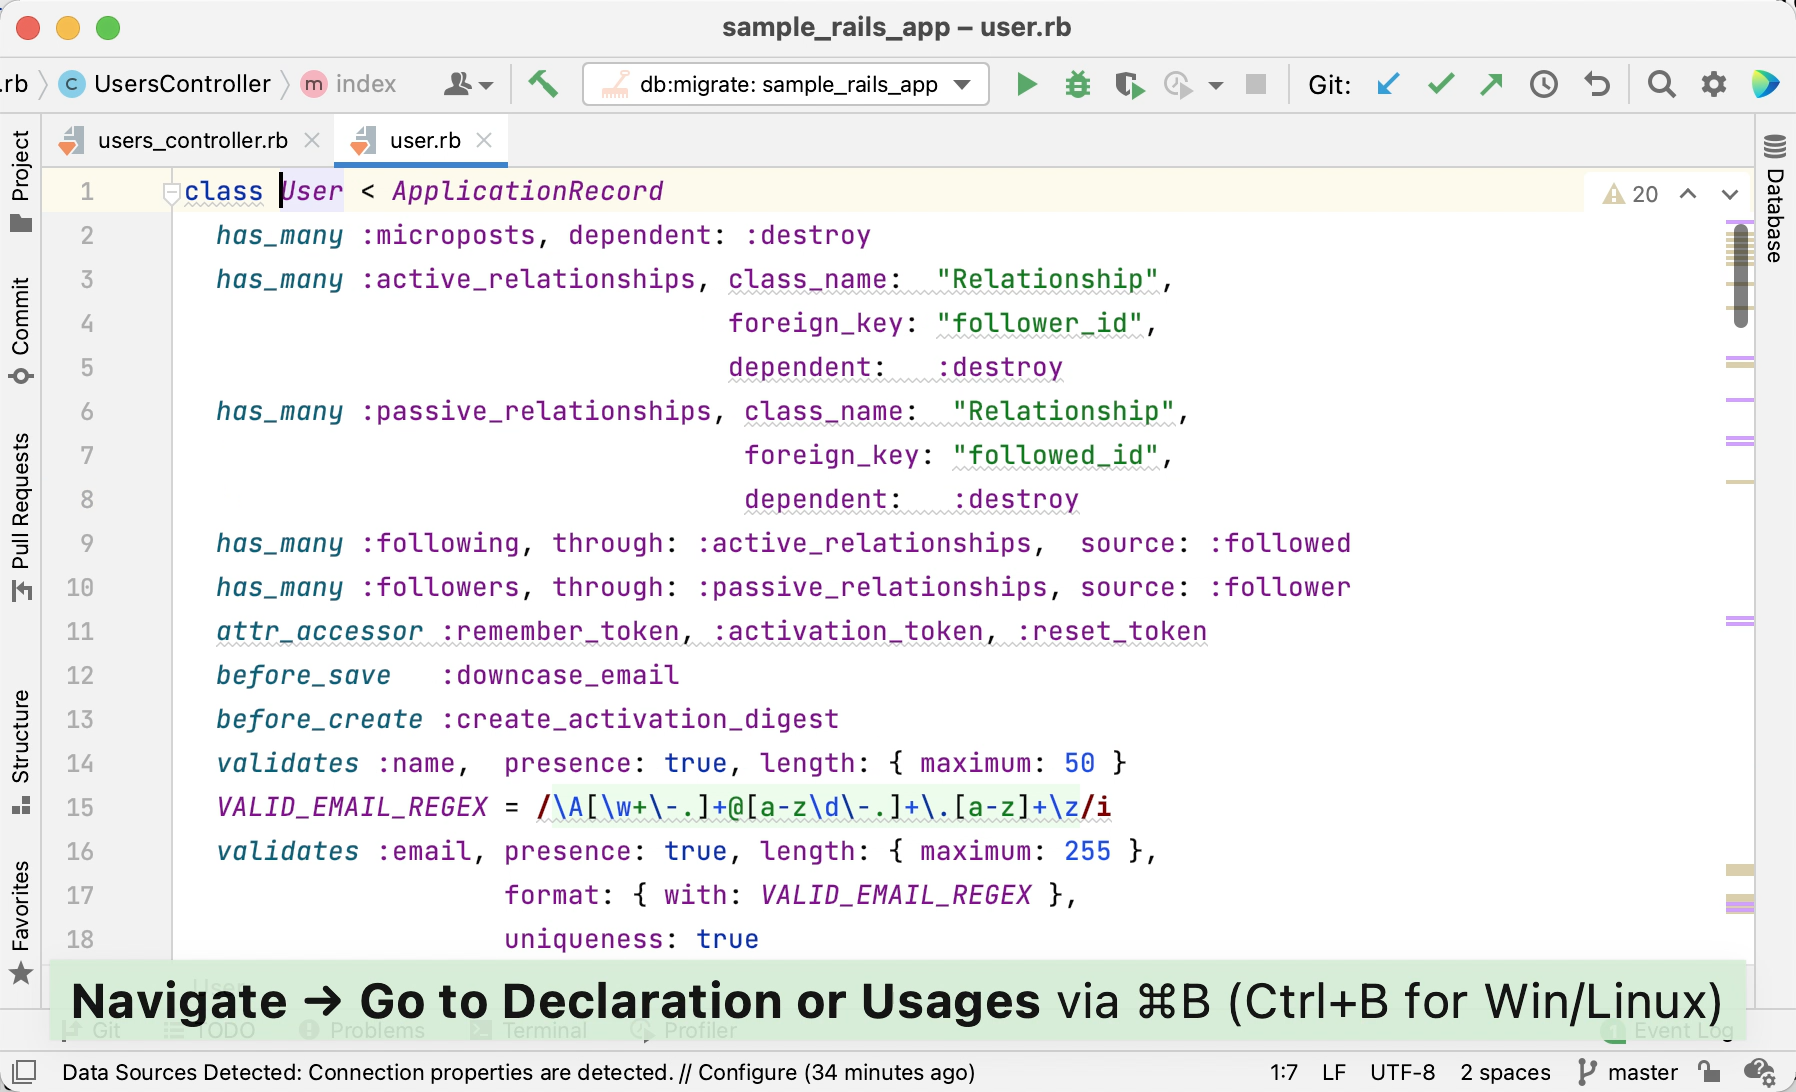The height and width of the screenshot is (1092, 1796).
Task: Run with Coverage shield icon
Action: pyautogui.click(x=1129, y=85)
